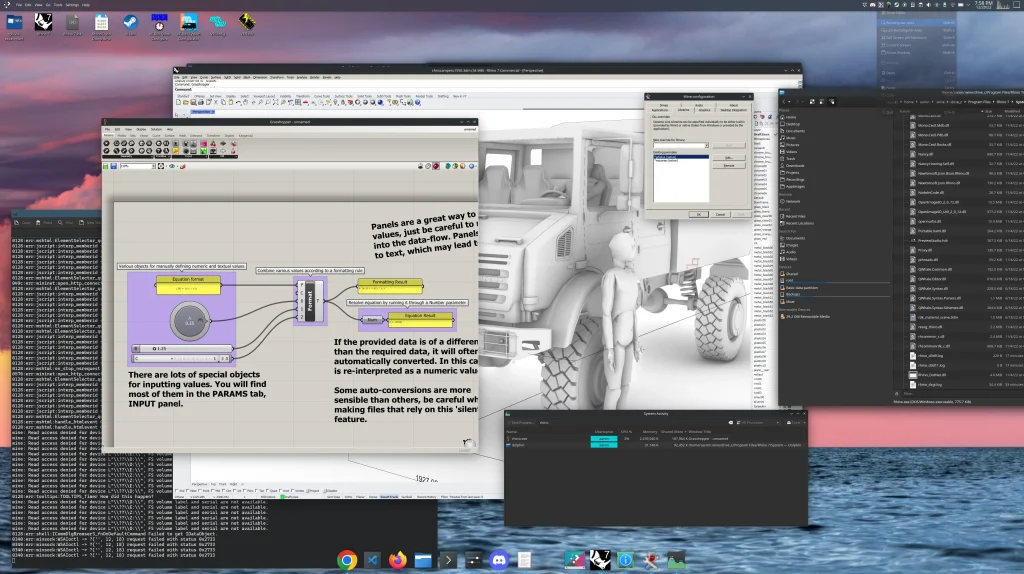Viewport: 1024px width, 574px height.
Task: Click the yellow Equation format panel
Action: tap(188, 285)
